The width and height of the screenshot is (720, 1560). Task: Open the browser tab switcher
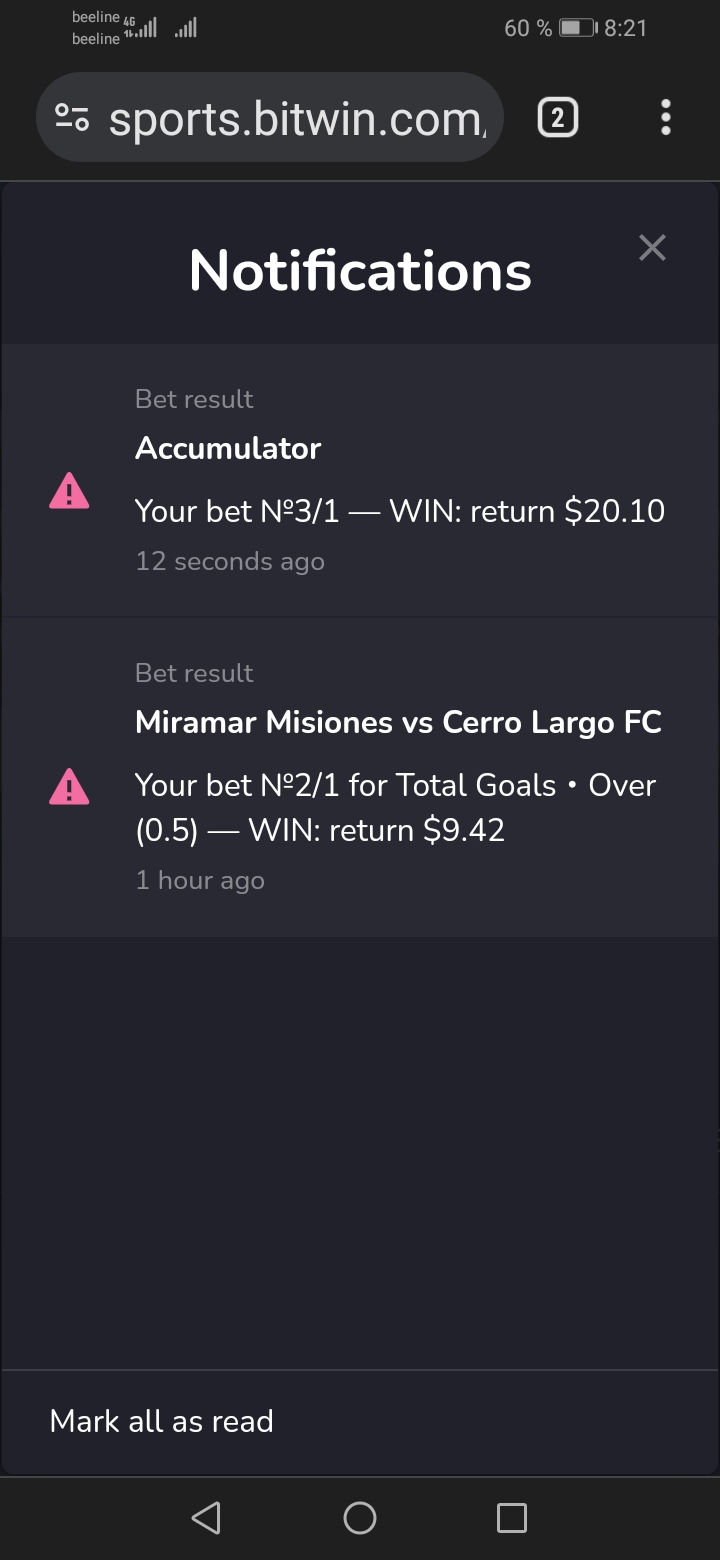[558, 119]
